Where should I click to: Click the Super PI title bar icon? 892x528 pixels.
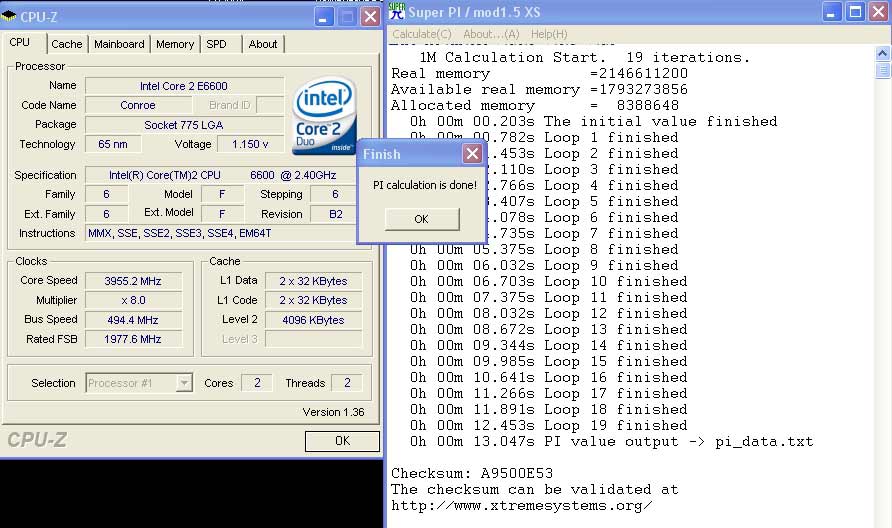(x=397, y=11)
